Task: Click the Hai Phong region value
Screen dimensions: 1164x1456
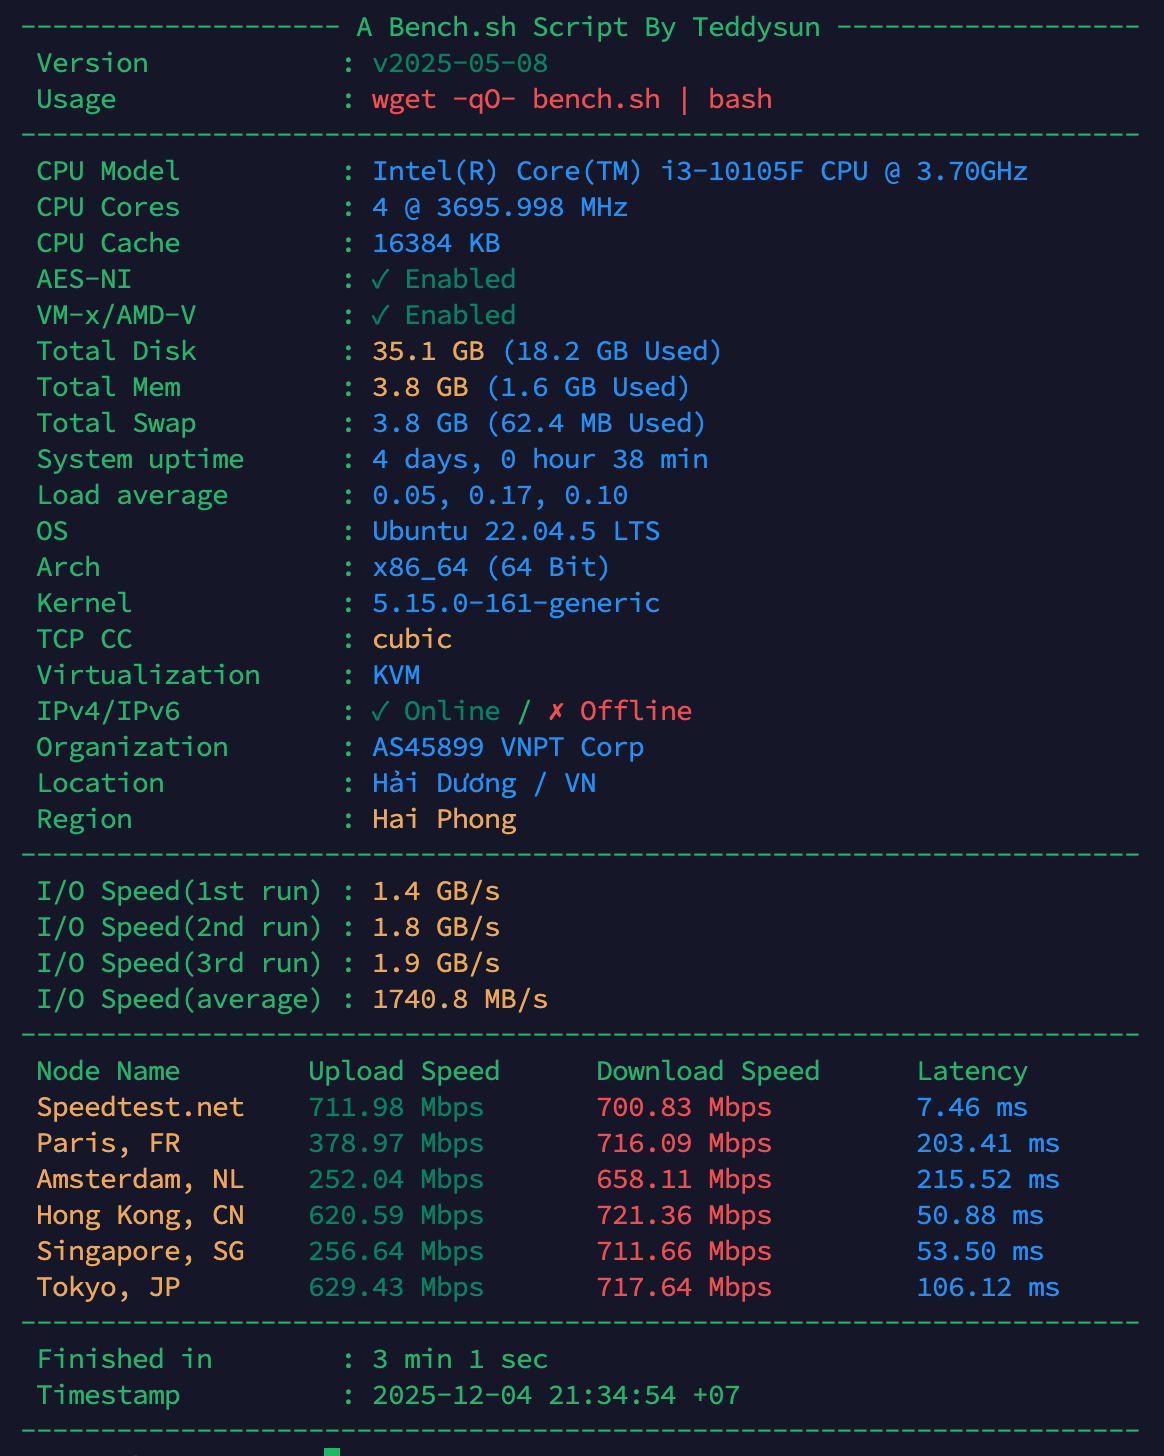Action: [444, 819]
